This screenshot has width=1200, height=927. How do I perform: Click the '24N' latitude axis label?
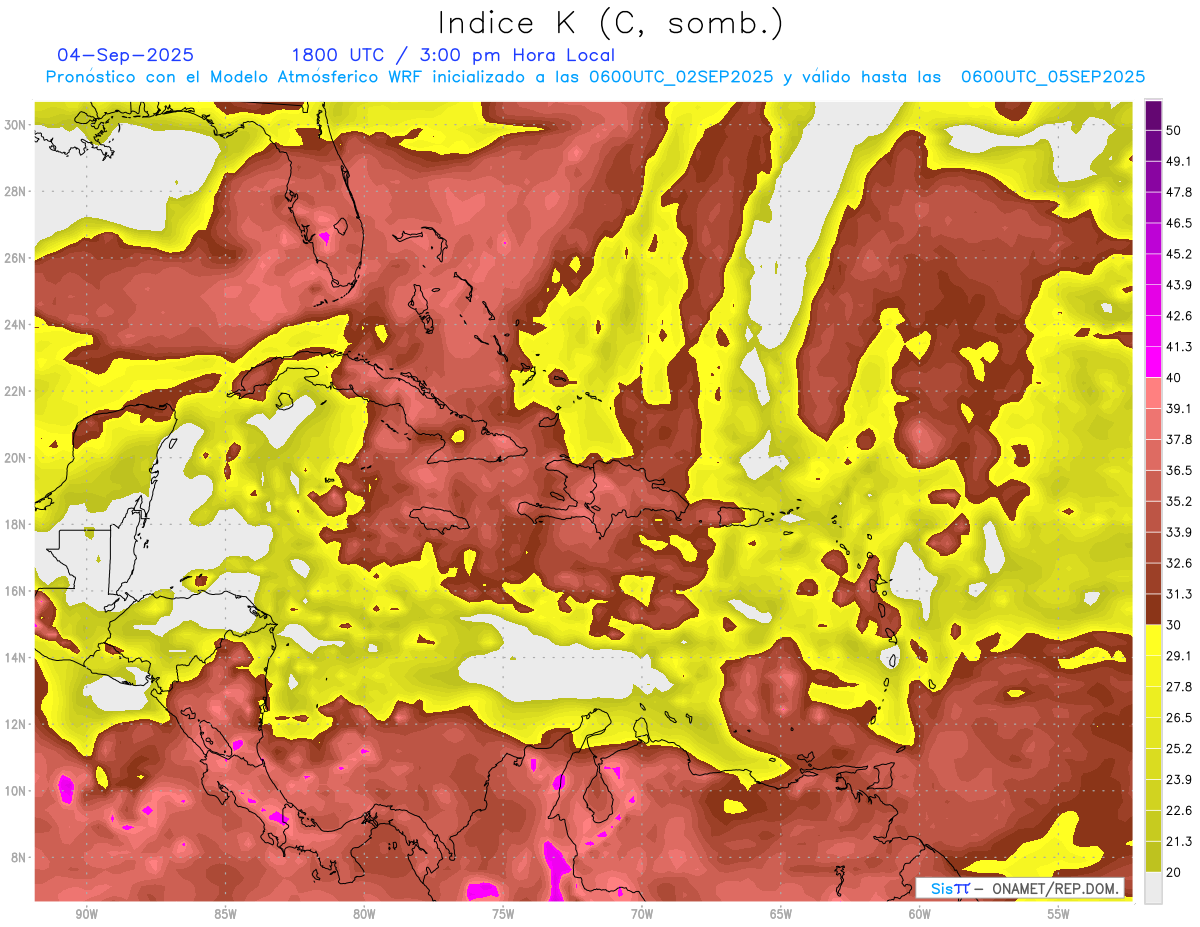(x=15, y=325)
